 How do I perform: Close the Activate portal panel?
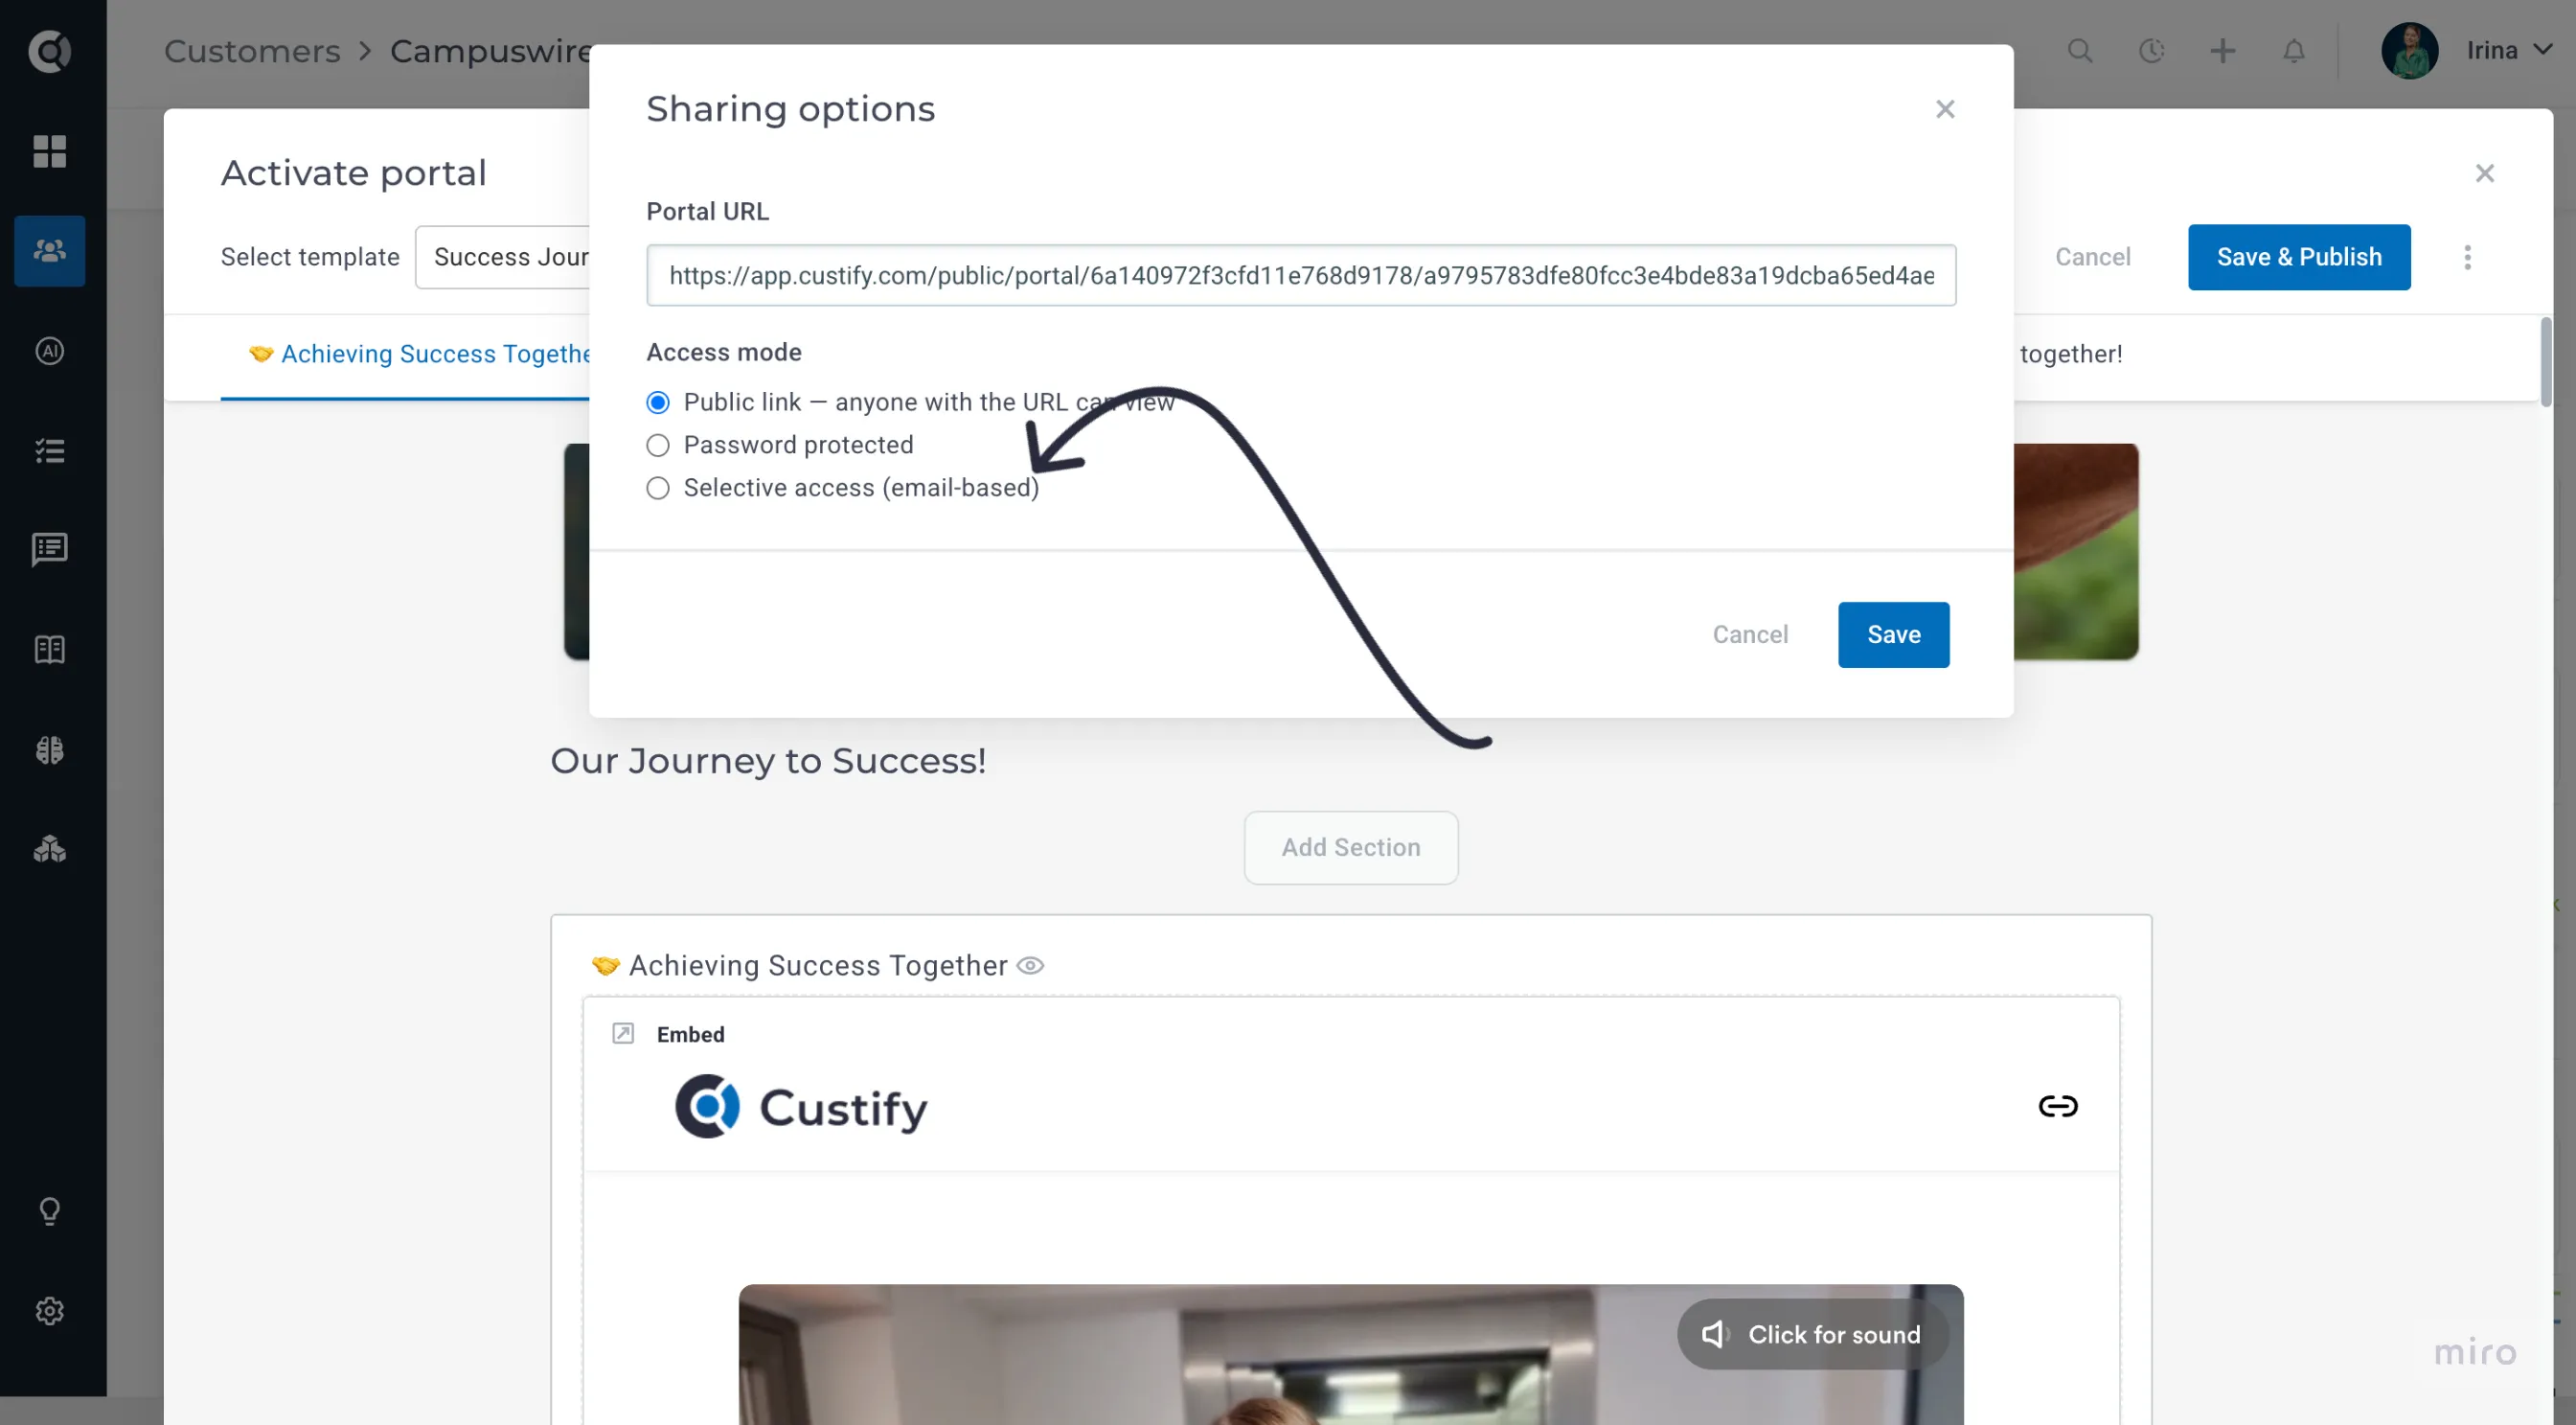tap(2484, 173)
